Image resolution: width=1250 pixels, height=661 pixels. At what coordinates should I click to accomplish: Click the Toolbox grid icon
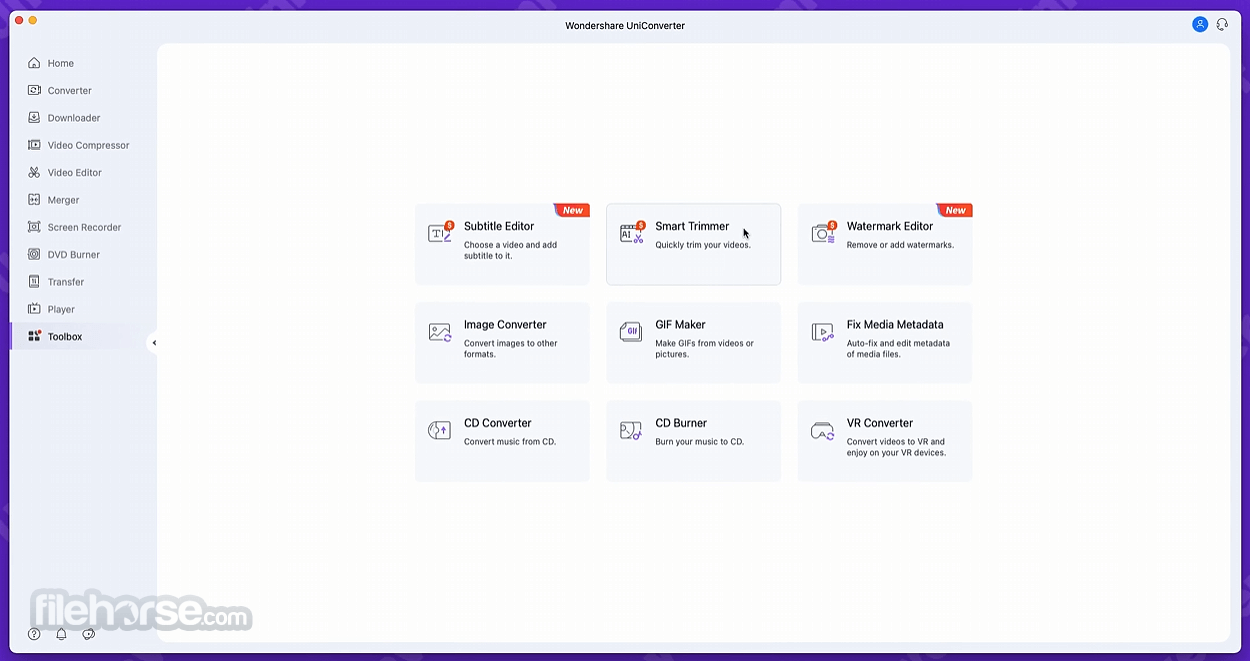tap(34, 336)
